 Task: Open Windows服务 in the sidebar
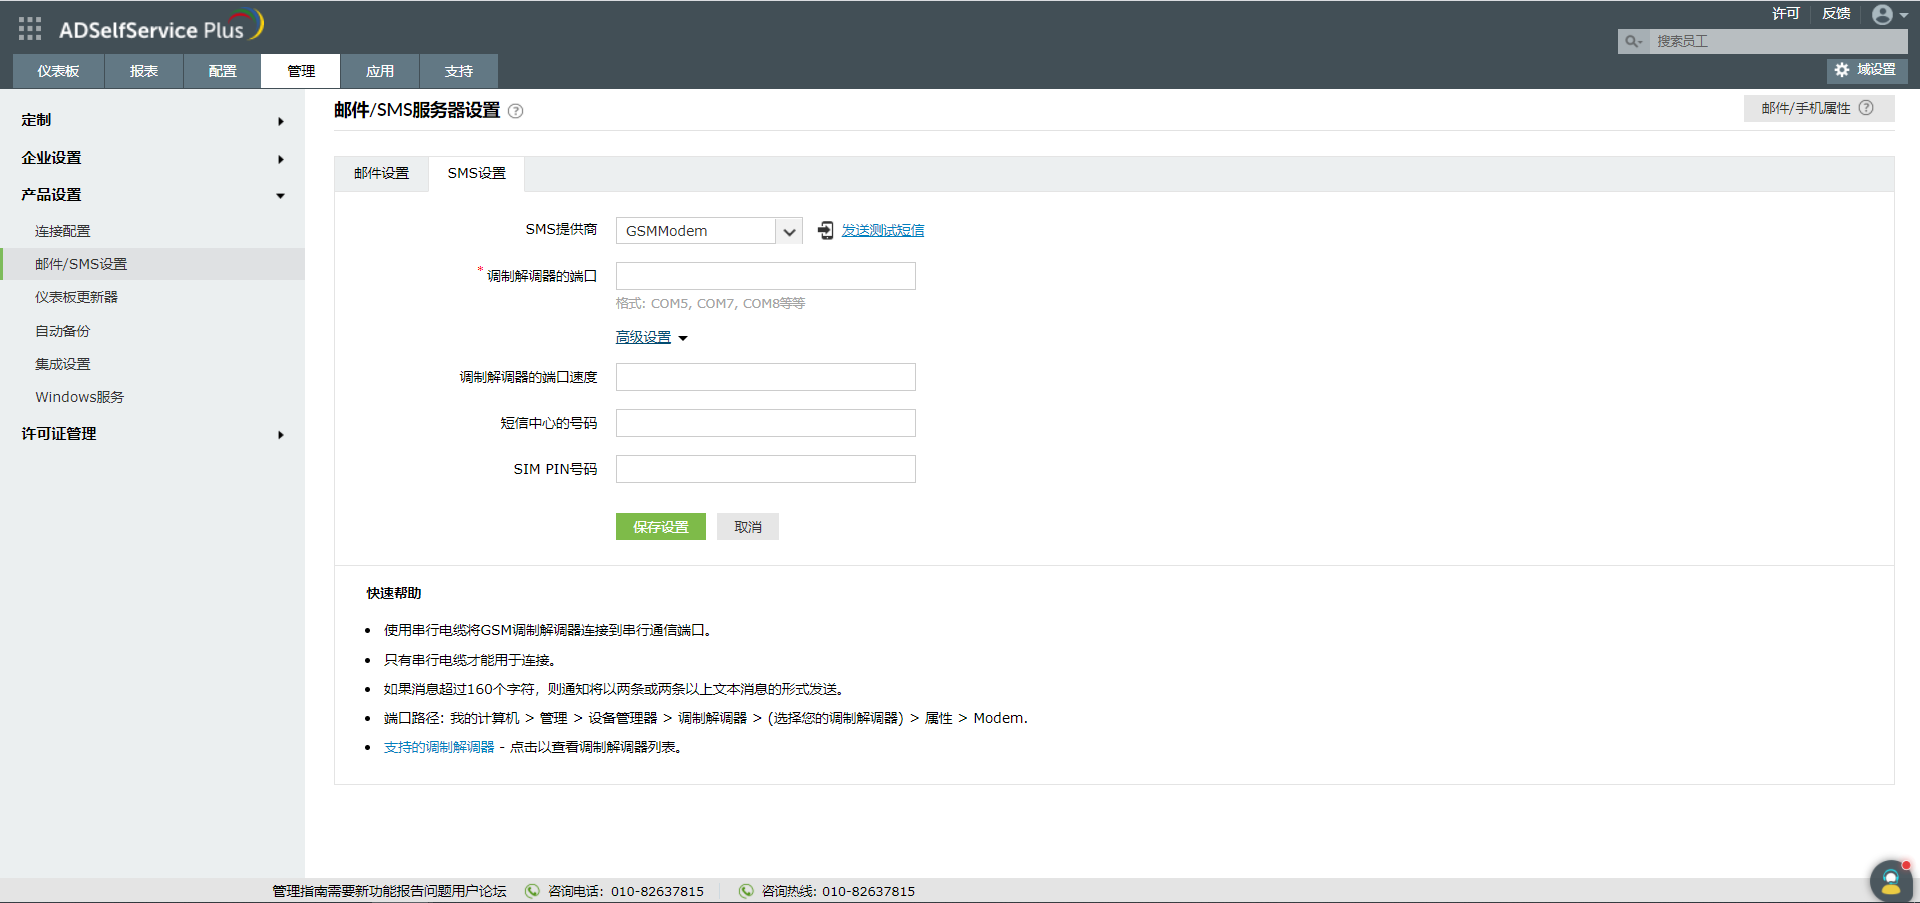[80, 397]
